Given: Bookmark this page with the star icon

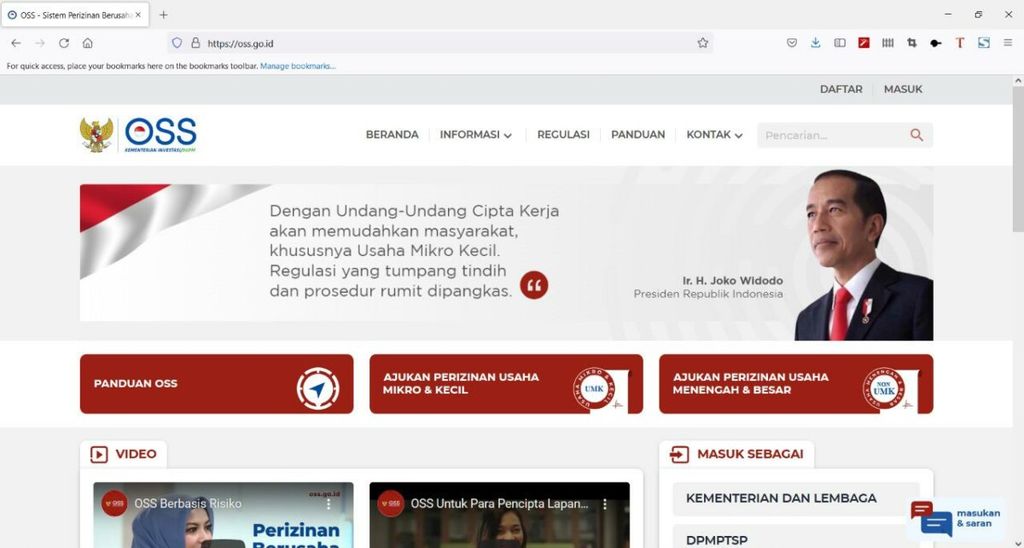Looking at the screenshot, I should (x=703, y=43).
